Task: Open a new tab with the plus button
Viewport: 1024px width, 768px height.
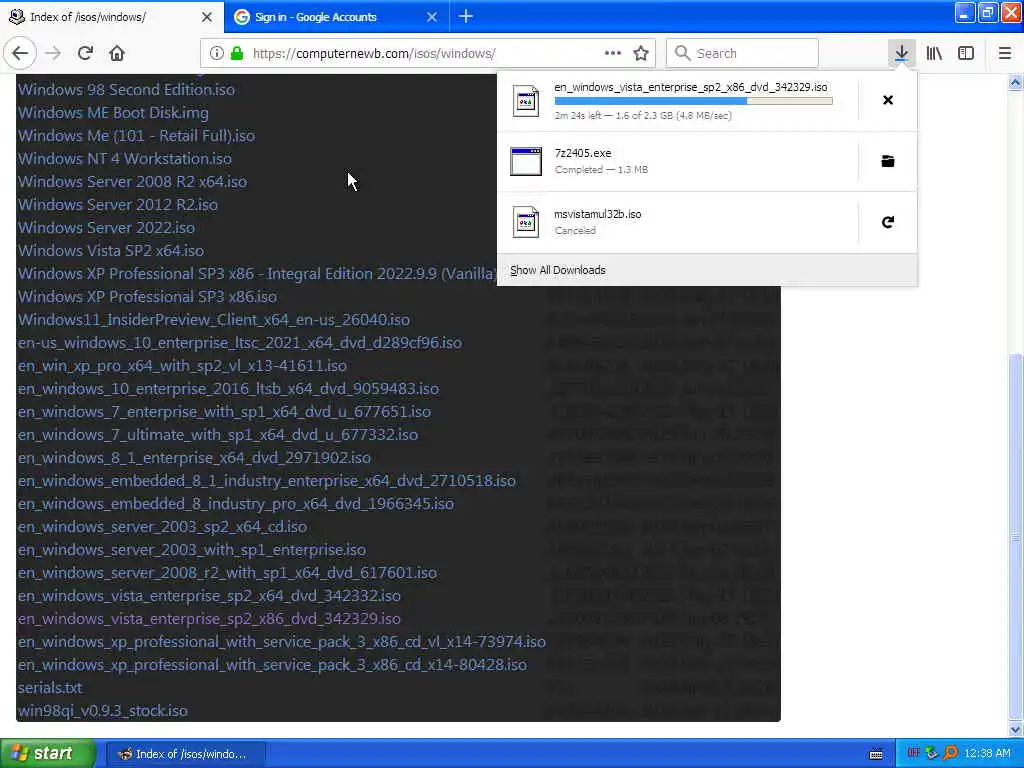Action: [x=466, y=16]
